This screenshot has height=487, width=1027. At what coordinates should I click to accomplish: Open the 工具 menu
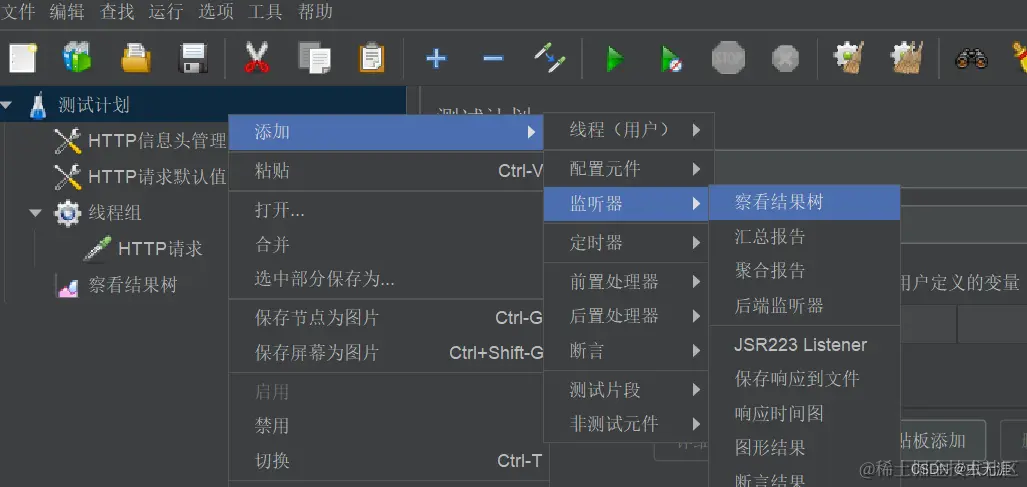[265, 12]
